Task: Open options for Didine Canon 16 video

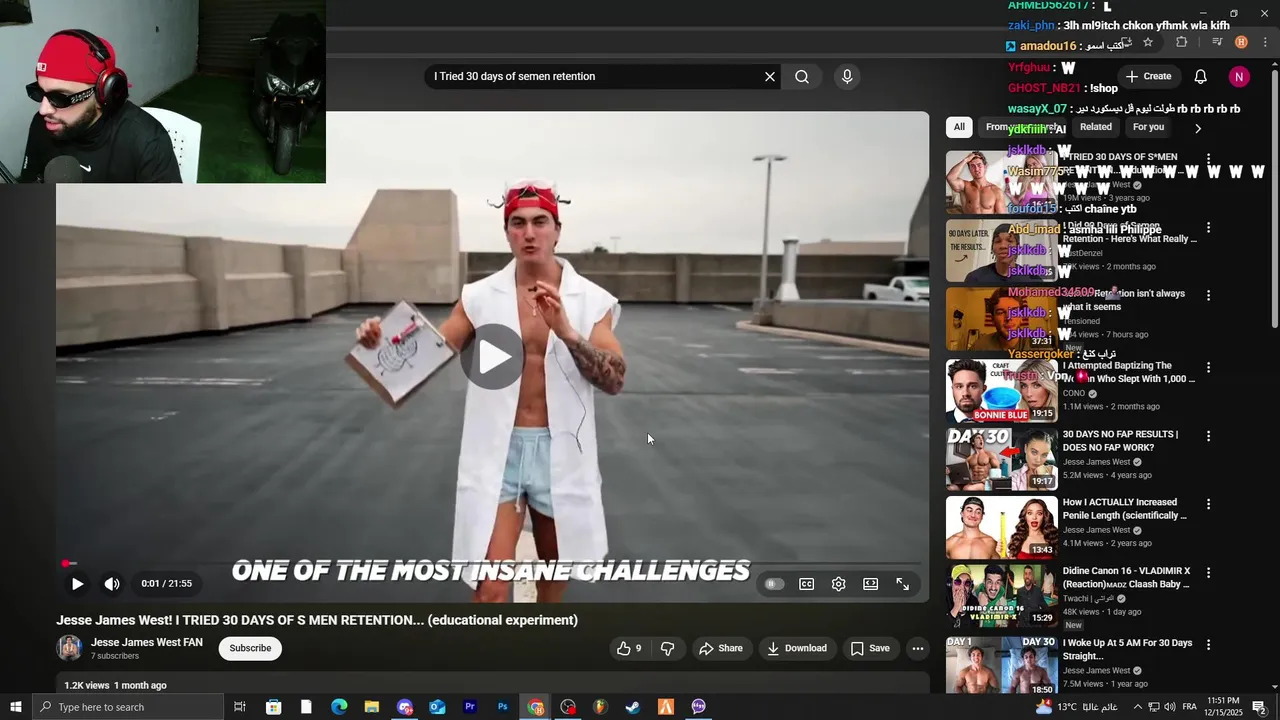Action: point(1208,573)
